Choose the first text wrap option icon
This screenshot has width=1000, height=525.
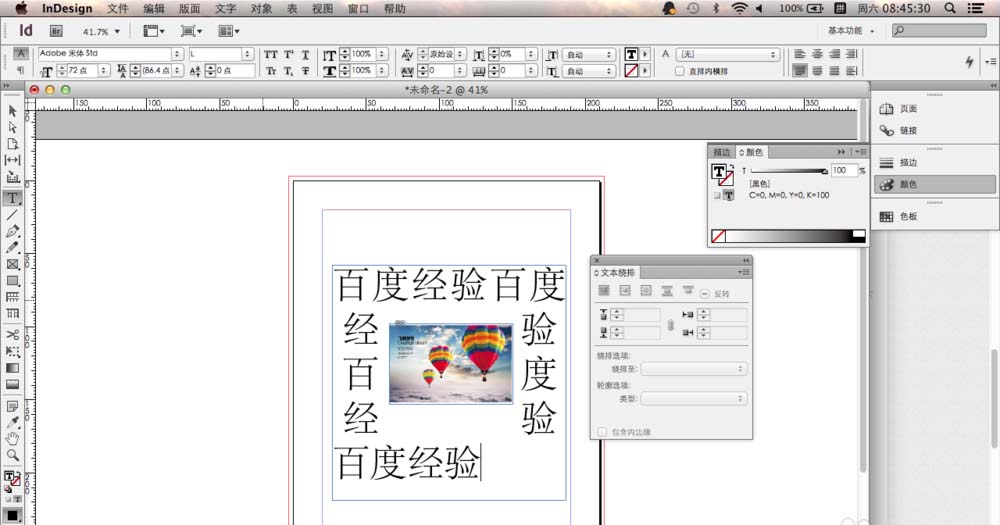(x=603, y=291)
